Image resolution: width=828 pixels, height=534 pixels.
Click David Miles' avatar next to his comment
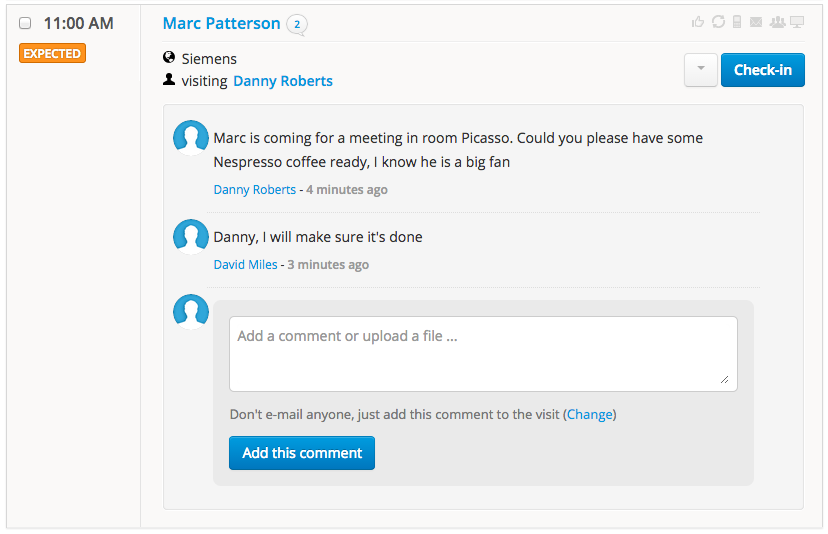(191, 237)
